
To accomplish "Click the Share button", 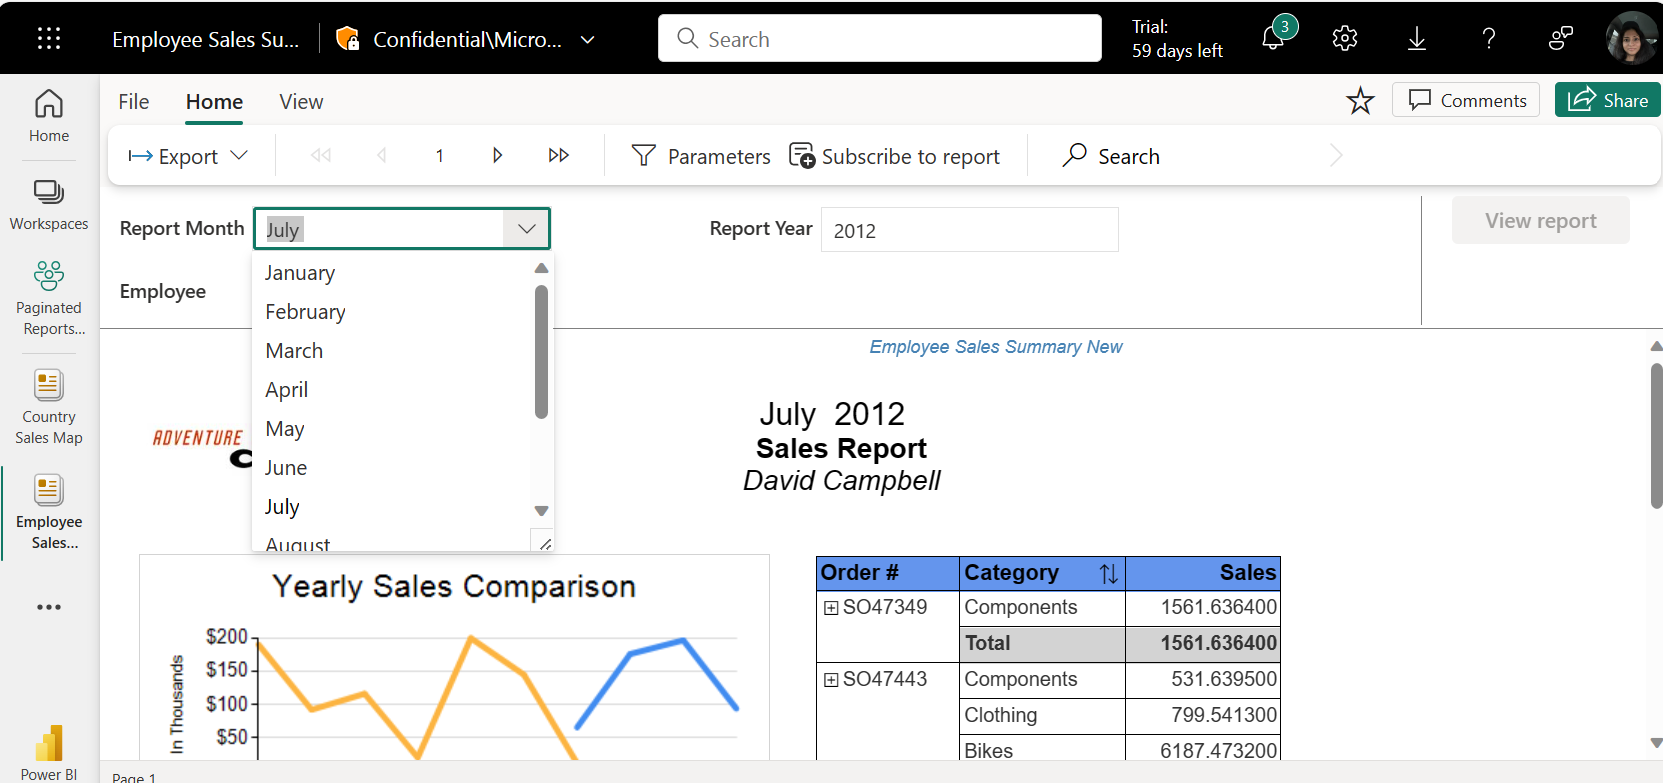I will [x=1607, y=100].
